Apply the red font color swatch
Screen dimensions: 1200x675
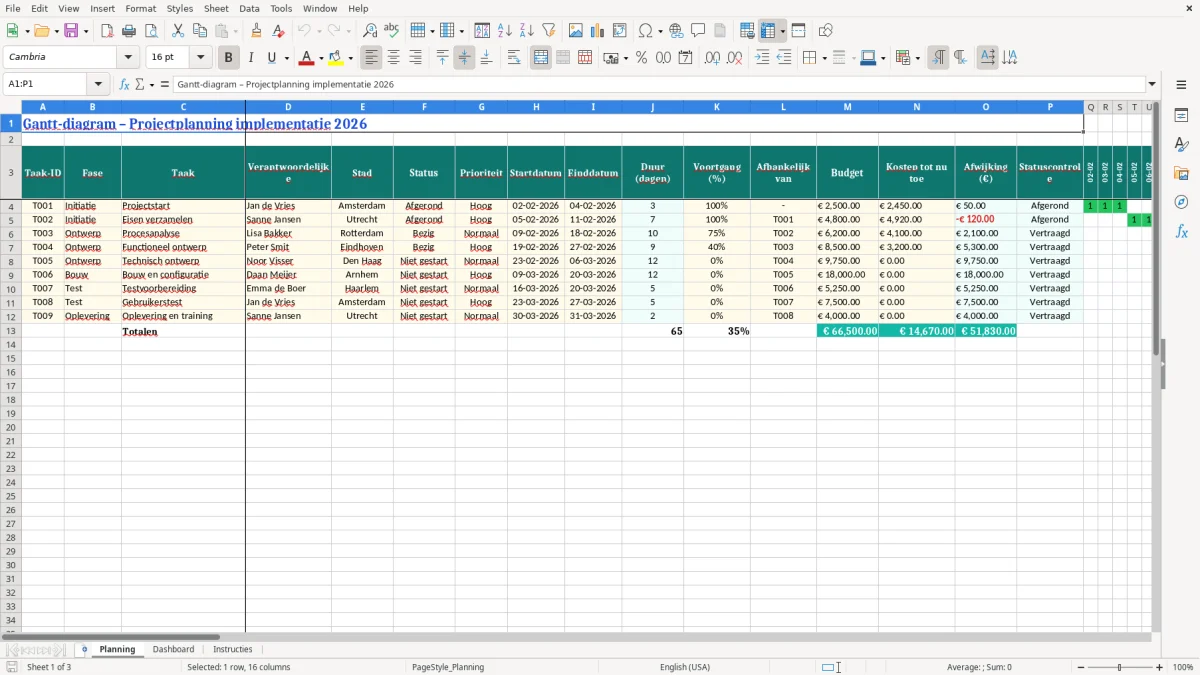307,58
